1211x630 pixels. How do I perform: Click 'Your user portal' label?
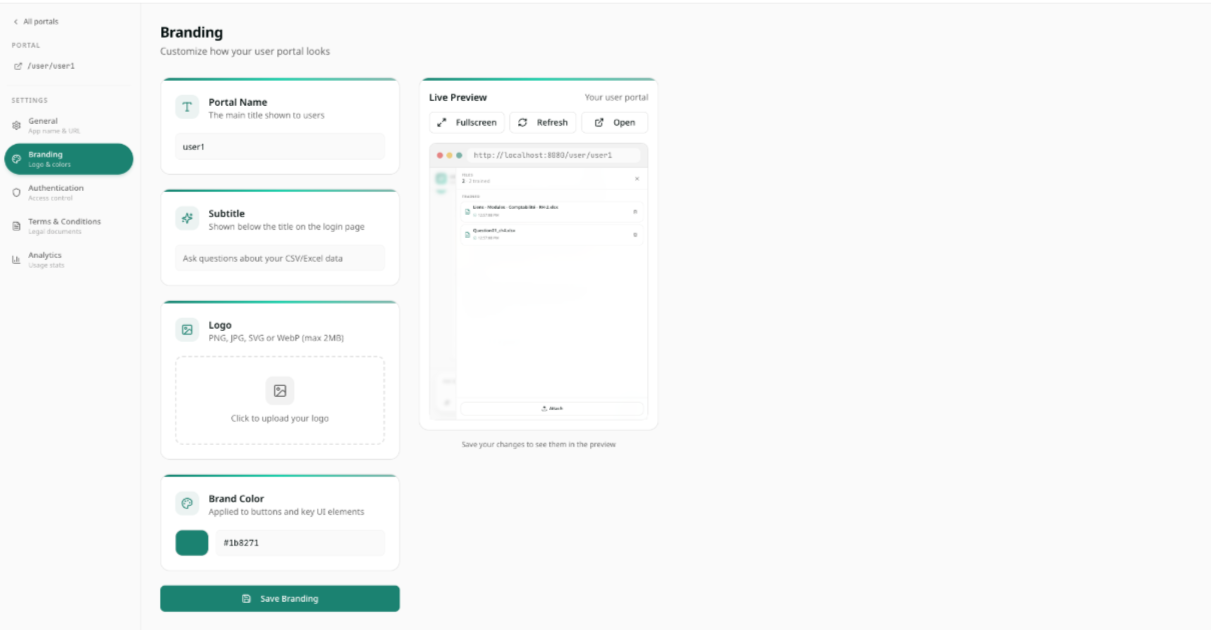[616, 97]
